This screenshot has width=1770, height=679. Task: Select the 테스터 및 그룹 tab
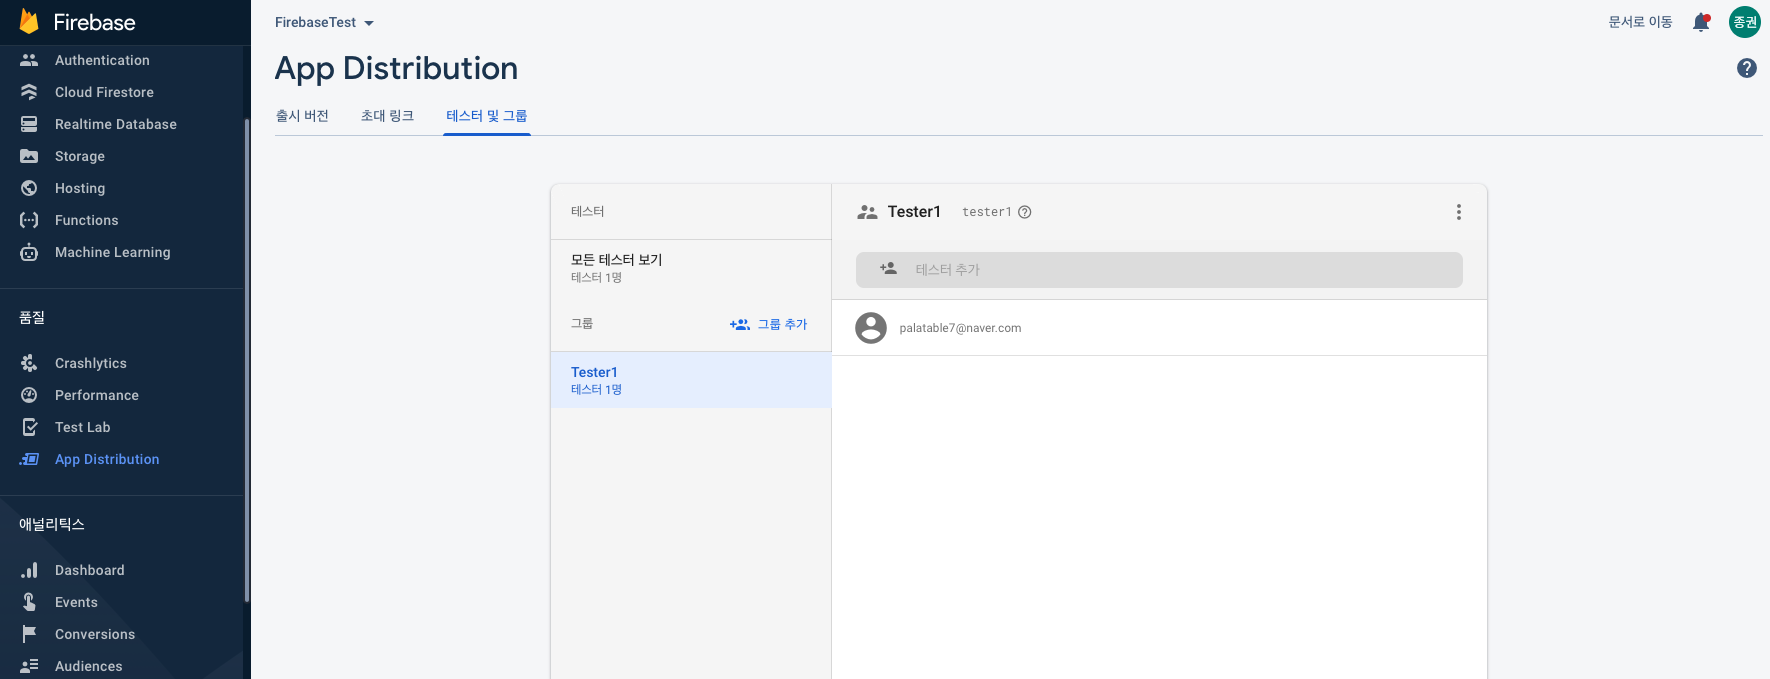click(x=487, y=116)
